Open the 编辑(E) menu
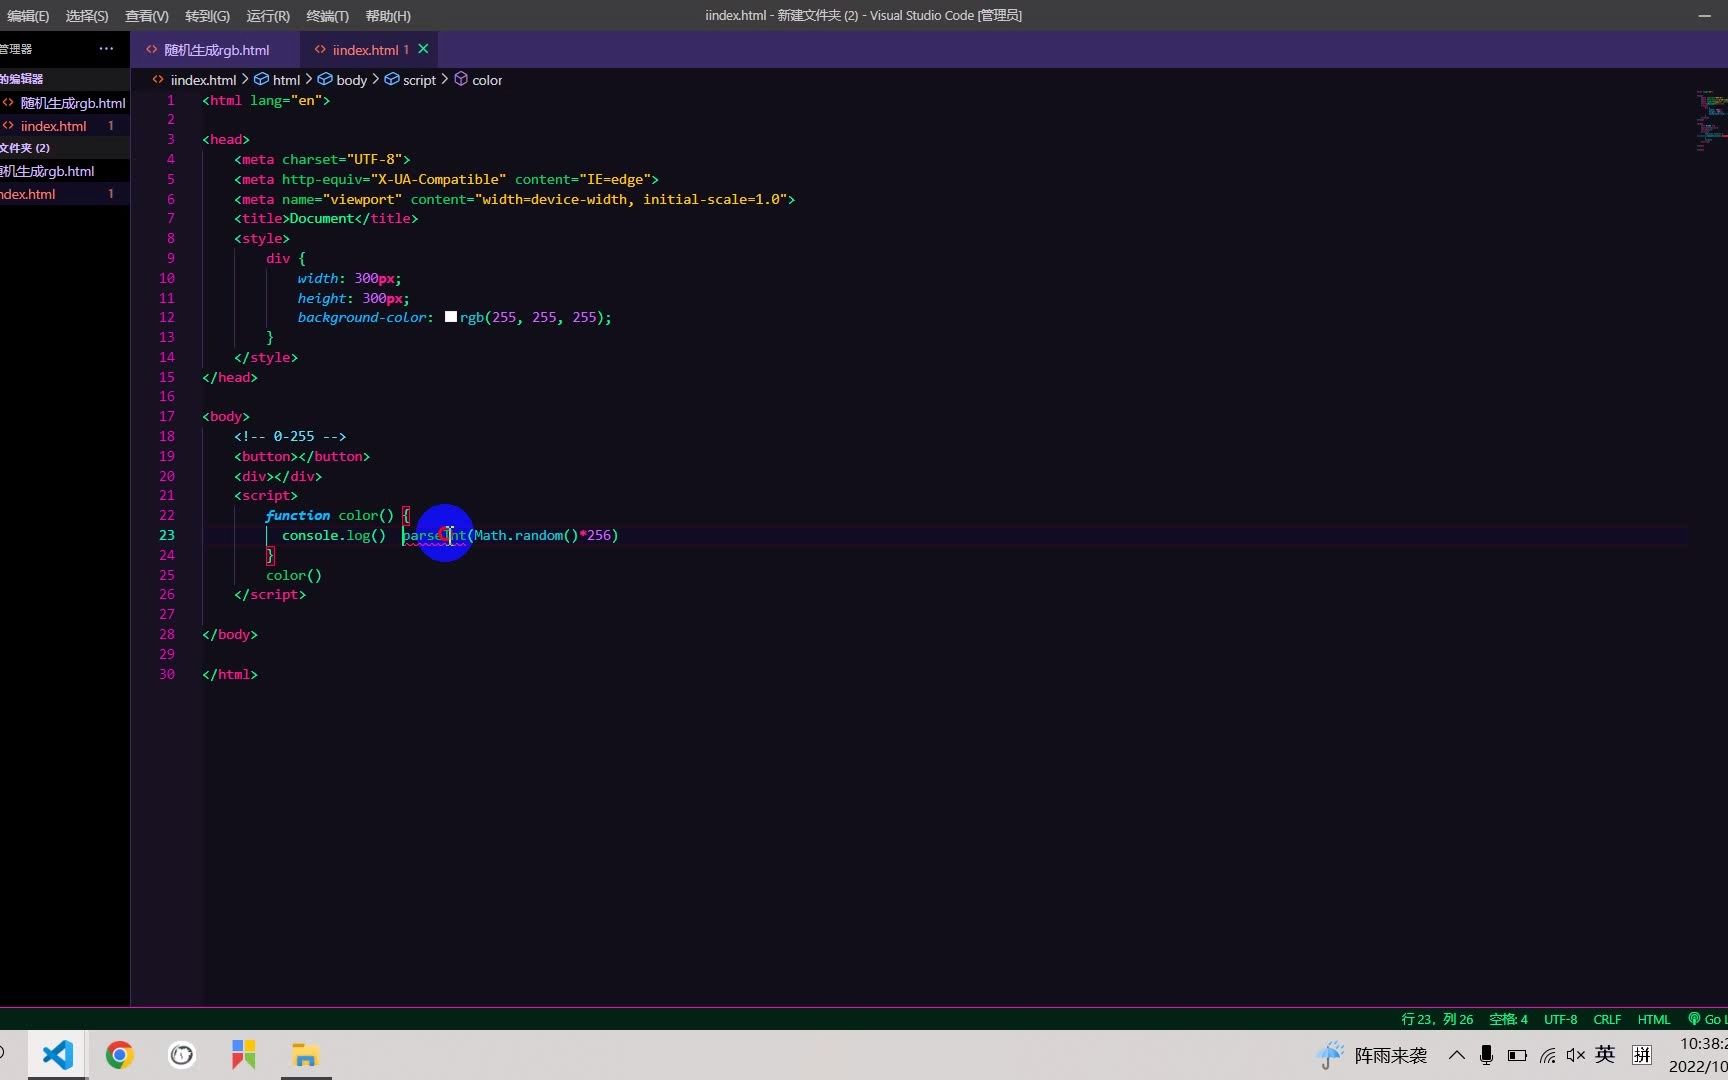This screenshot has height=1080, width=1728. click(27, 16)
